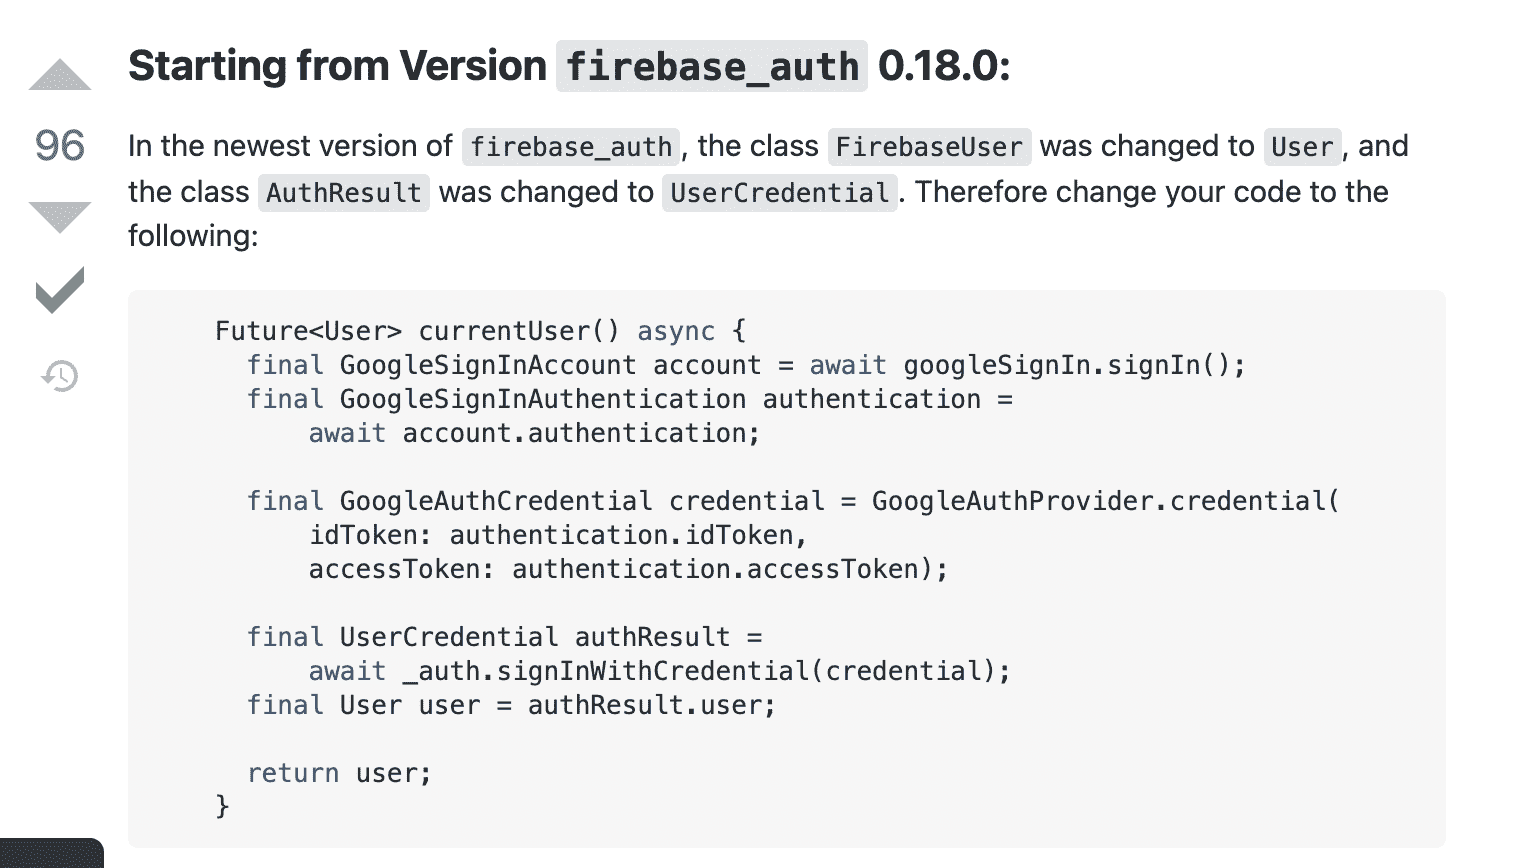Screen dimensions: 1516x868
Task: Click the vote count 96
Action: [60, 146]
